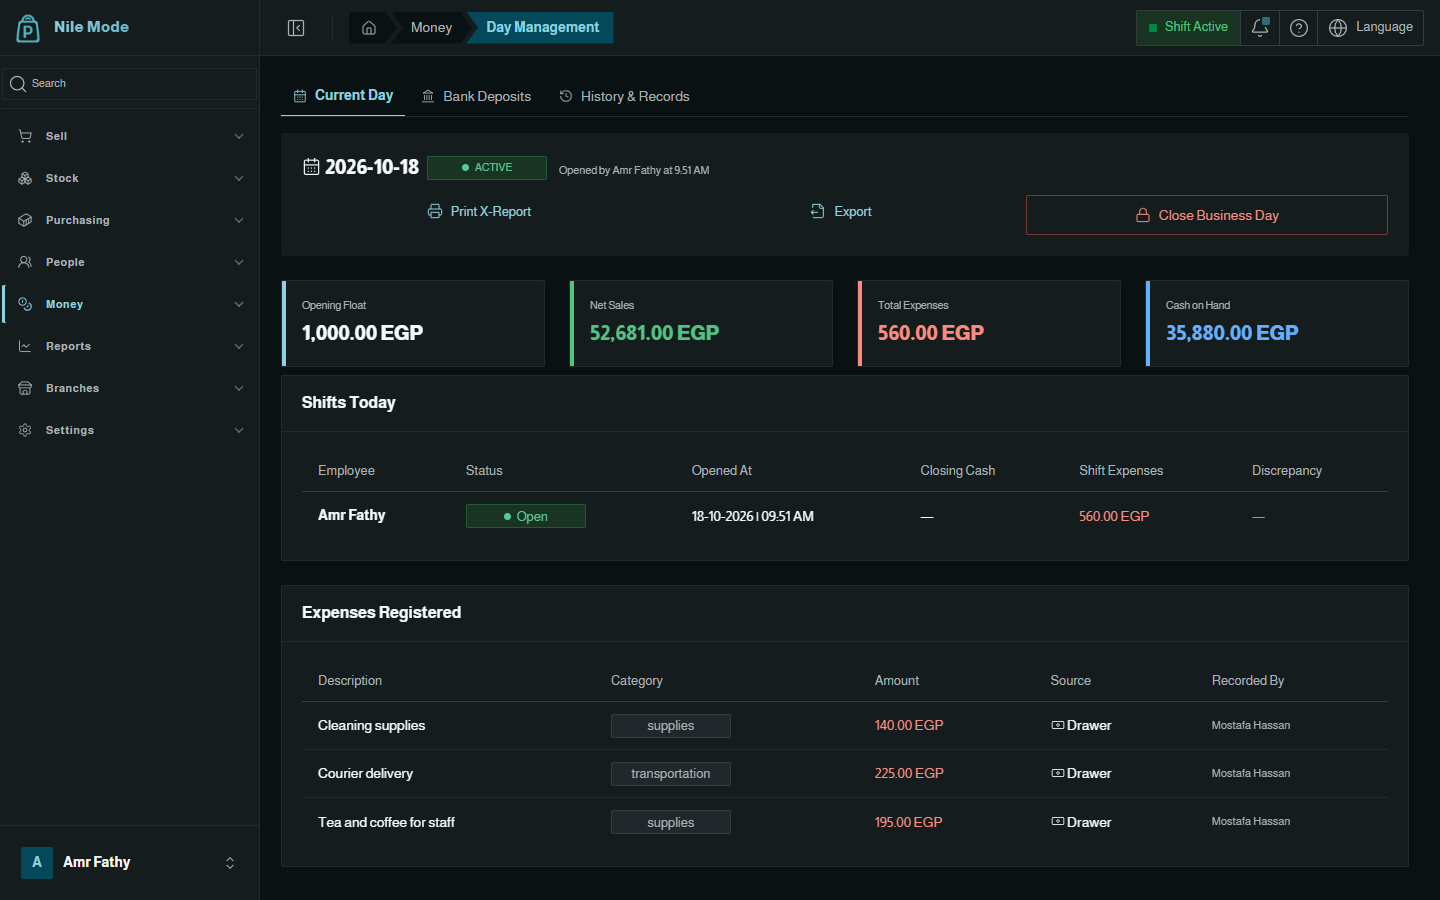
Task: Export the day data
Action: tap(841, 211)
